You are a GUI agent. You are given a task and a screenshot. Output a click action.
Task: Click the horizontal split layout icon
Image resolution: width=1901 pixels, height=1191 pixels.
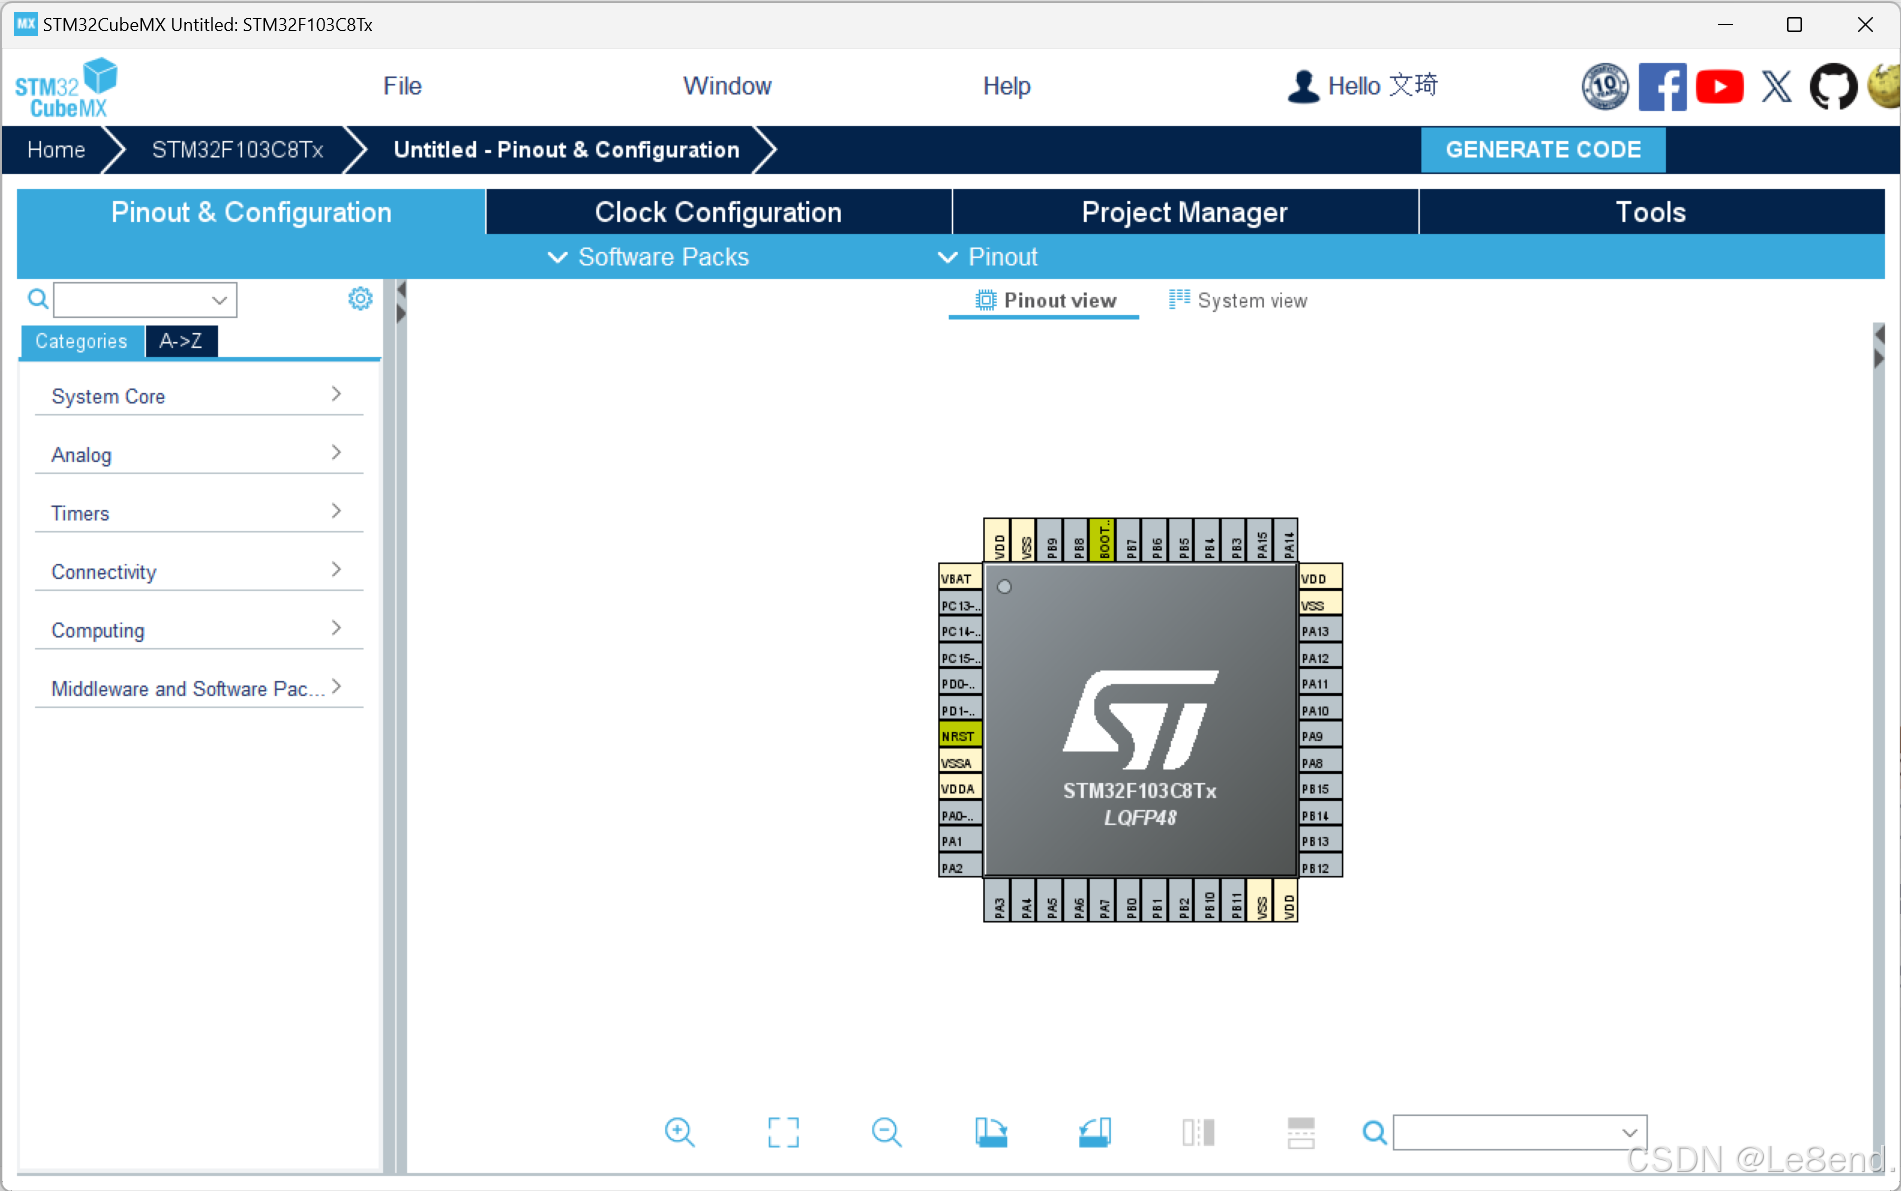point(1301,1132)
